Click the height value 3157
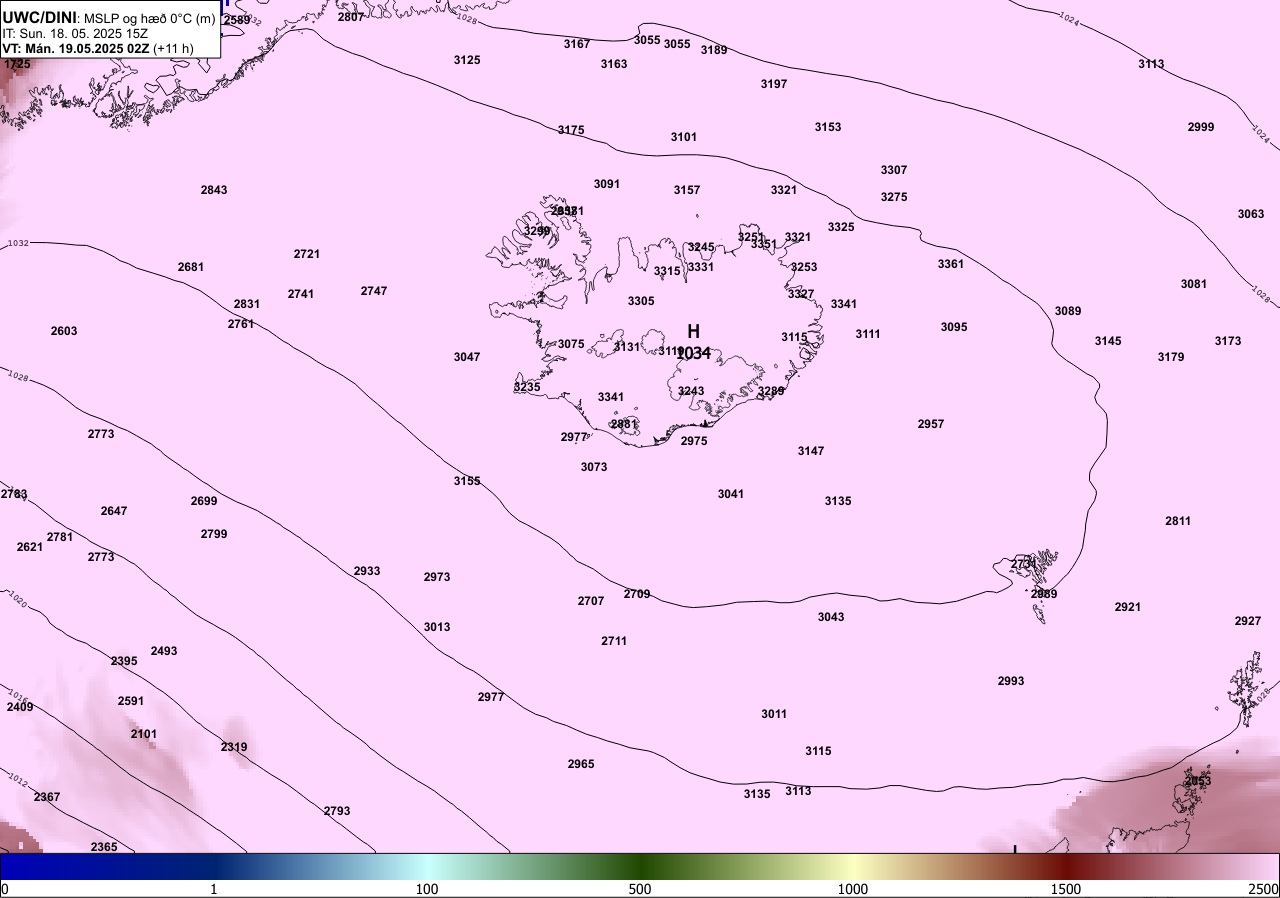 click(x=687, y=190)
